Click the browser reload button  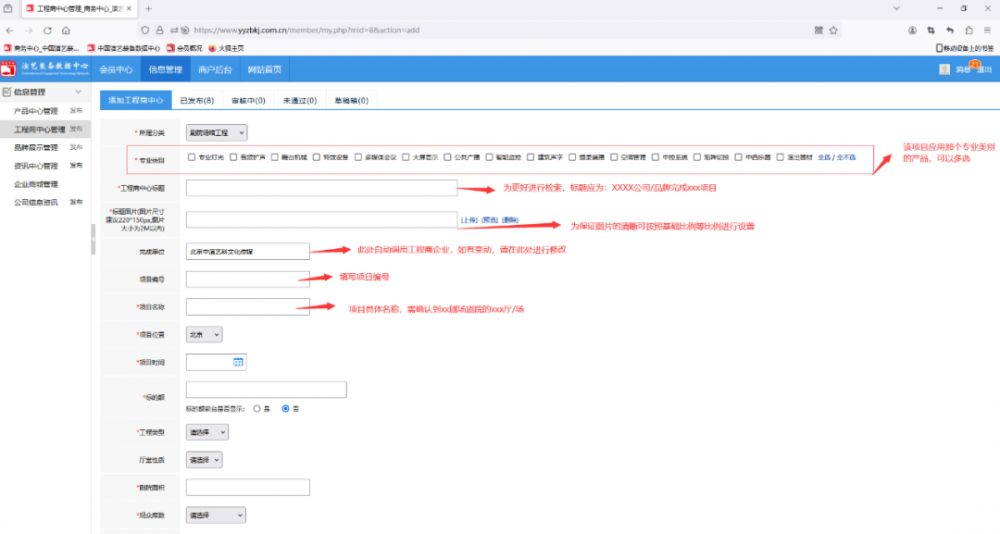(x=47, y=31)
